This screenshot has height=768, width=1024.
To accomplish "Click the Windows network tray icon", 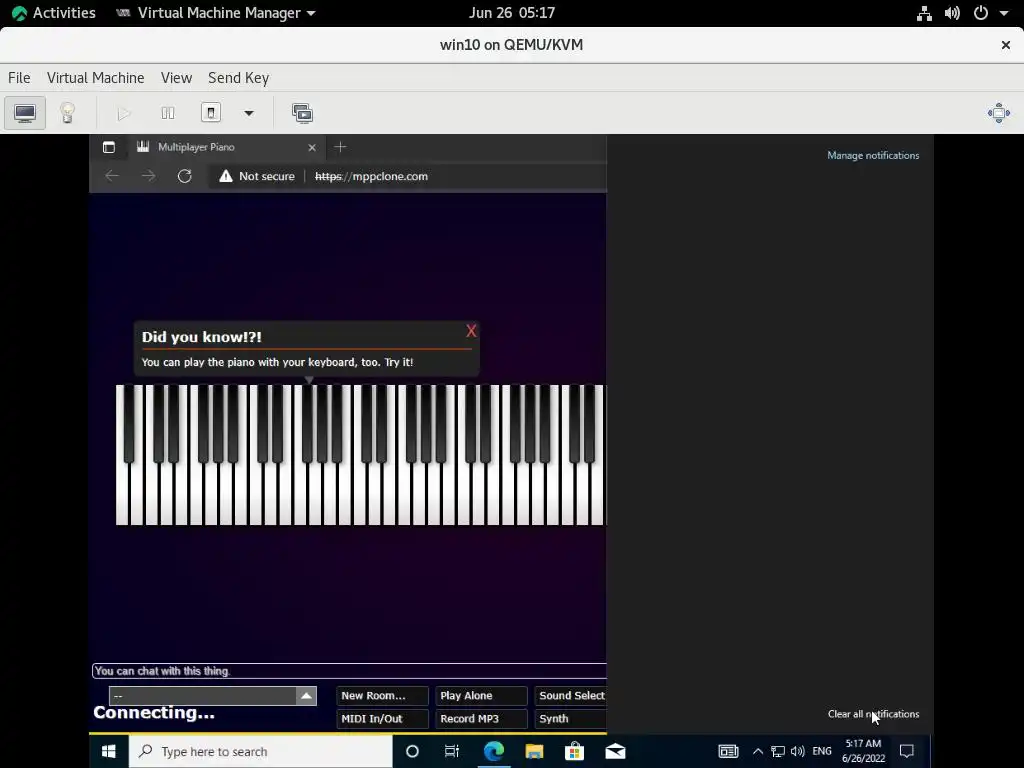I will (778, 751).
